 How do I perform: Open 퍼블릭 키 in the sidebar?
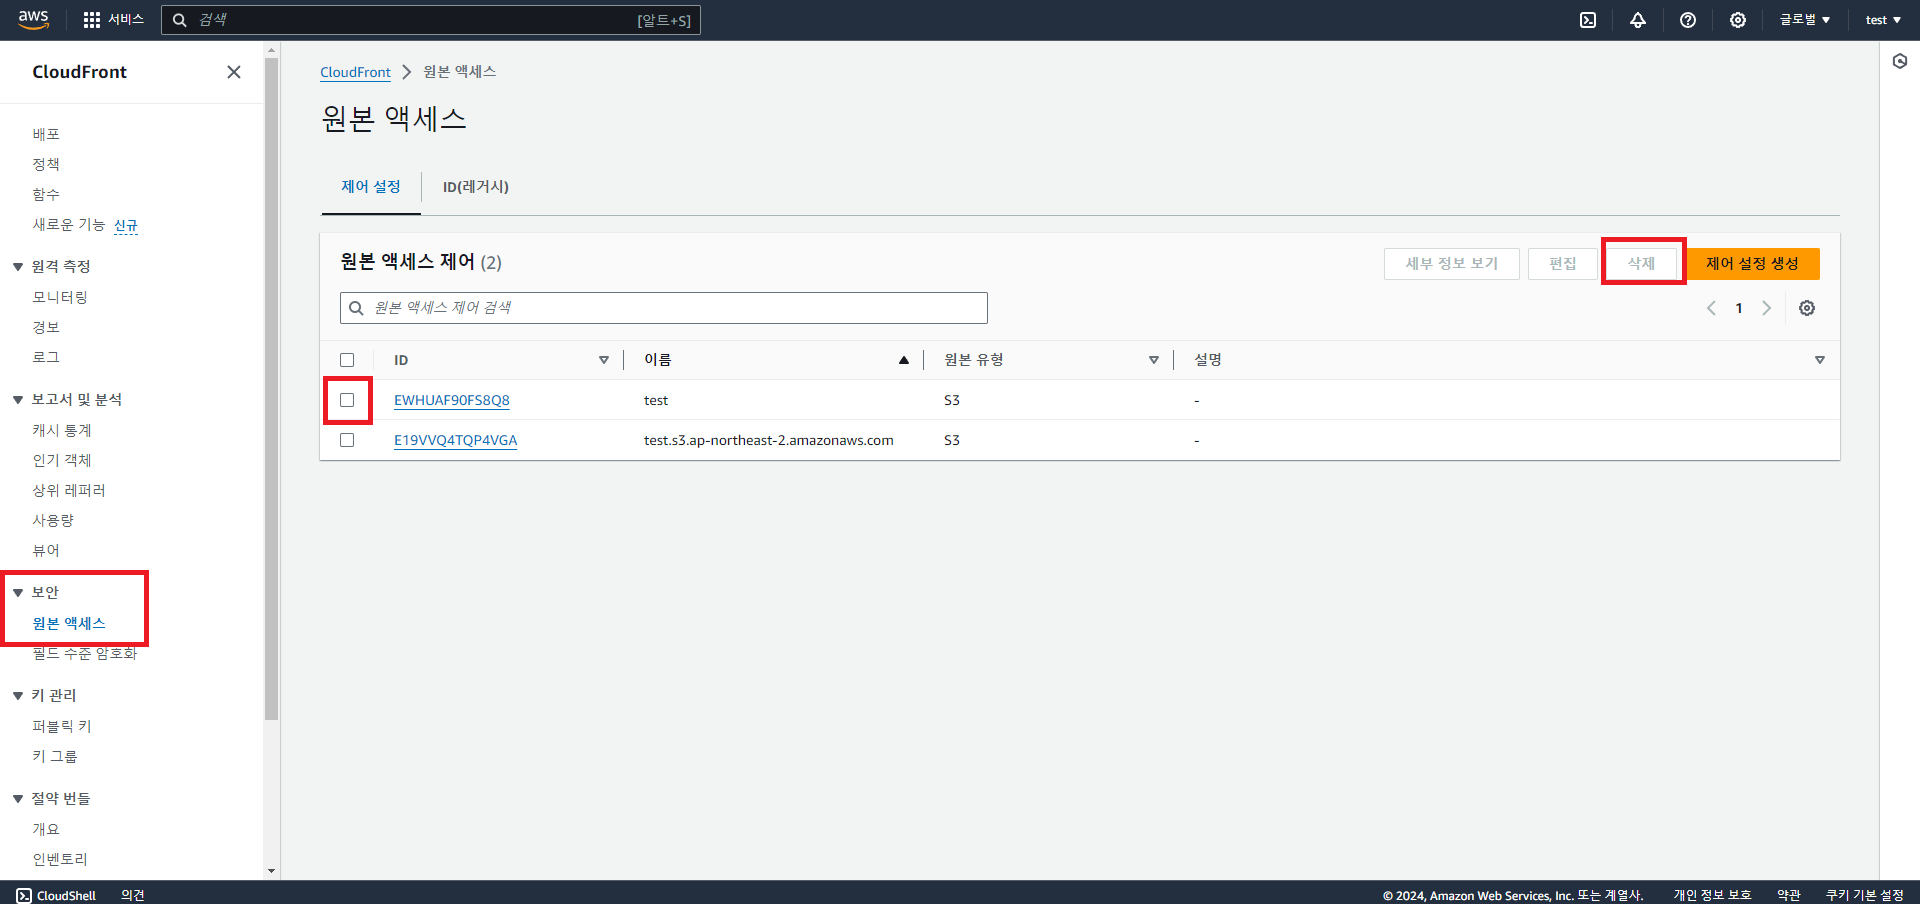[62, 726]
